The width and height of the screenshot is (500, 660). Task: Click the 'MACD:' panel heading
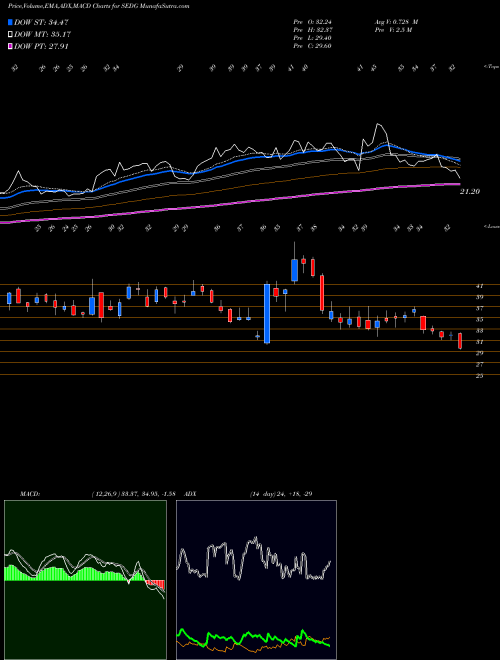coord(30,494)
